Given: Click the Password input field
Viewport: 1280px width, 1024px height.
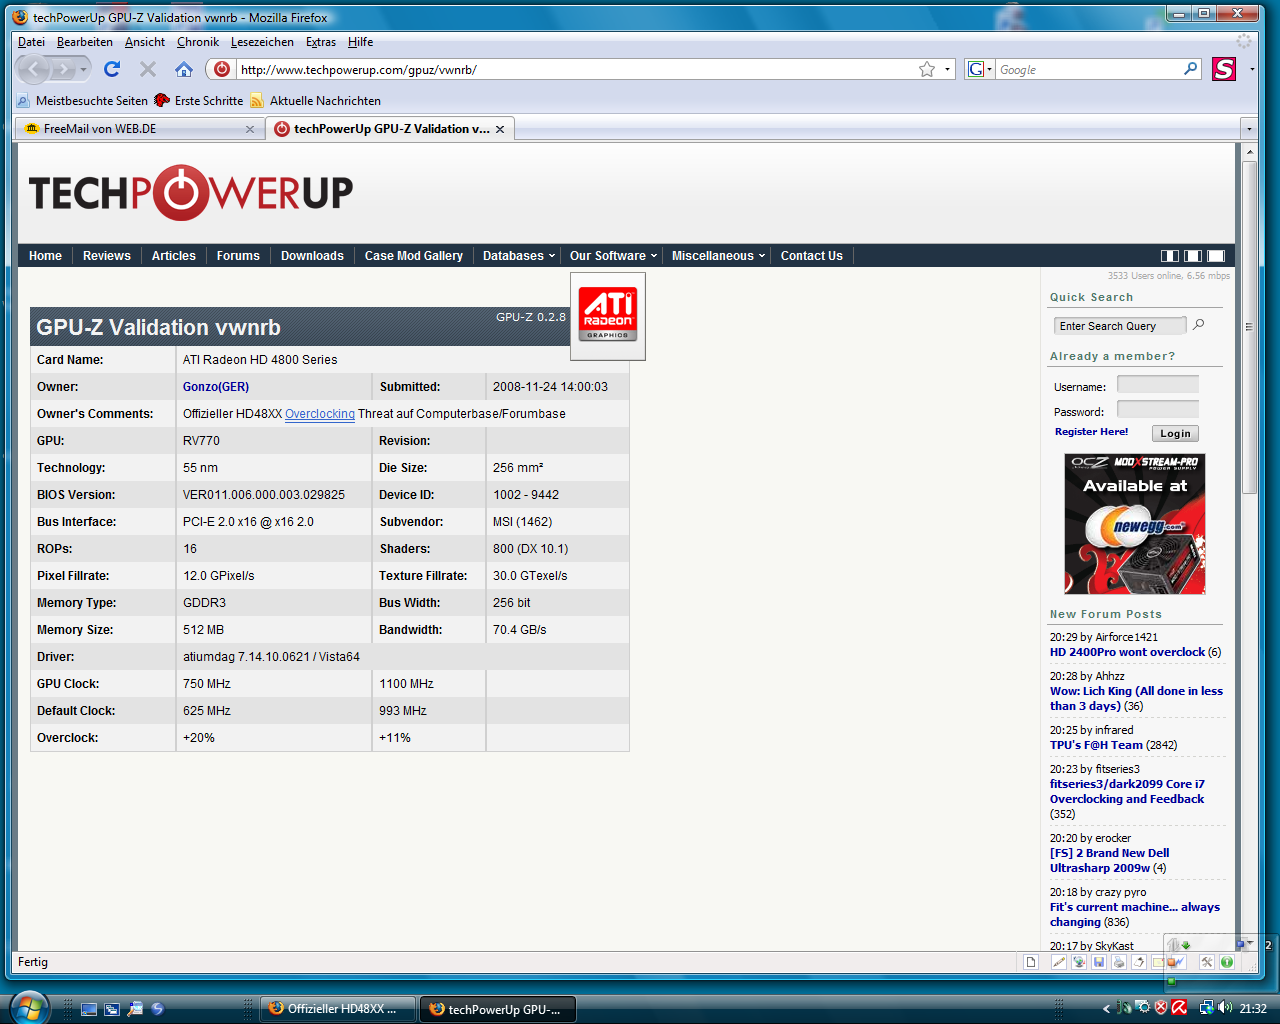Looking at the screenshot, I should [1158, 410].
